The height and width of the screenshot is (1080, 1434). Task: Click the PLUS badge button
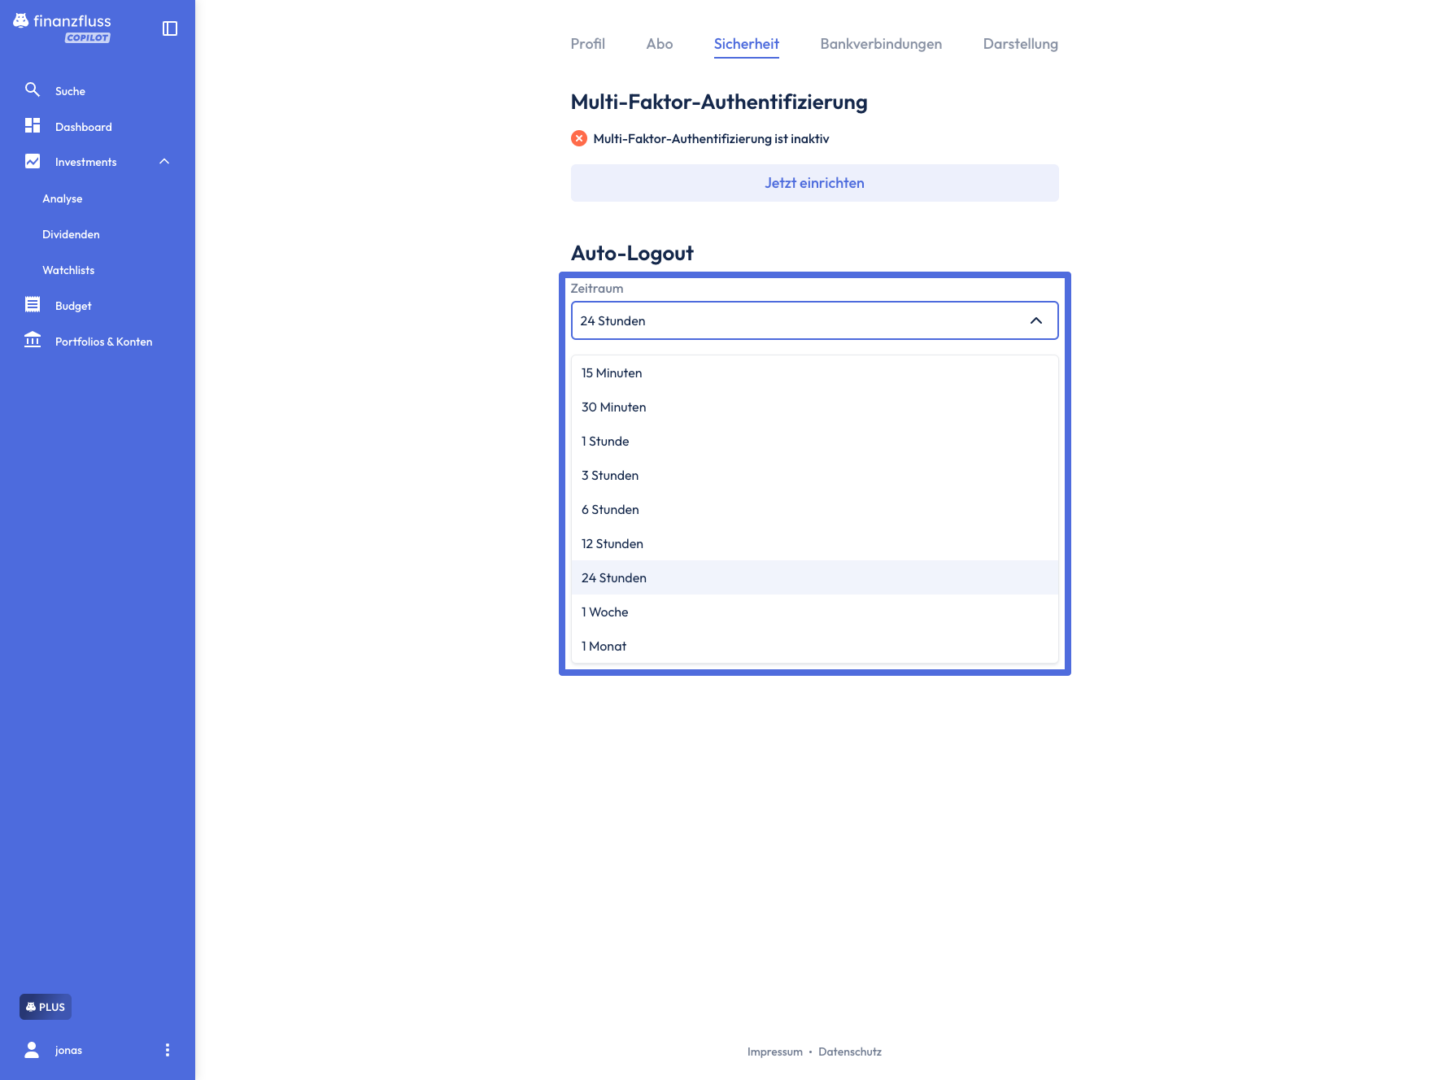pos(45,1007)
